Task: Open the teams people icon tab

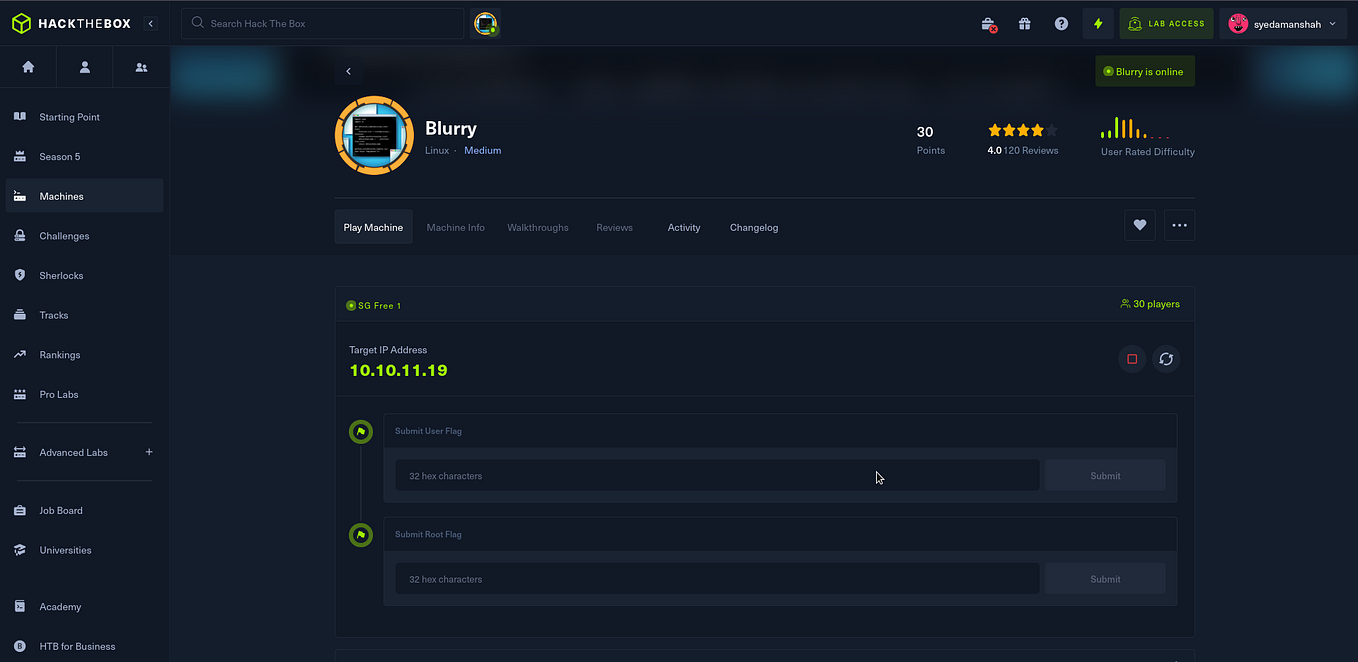Action: [141, 67]
